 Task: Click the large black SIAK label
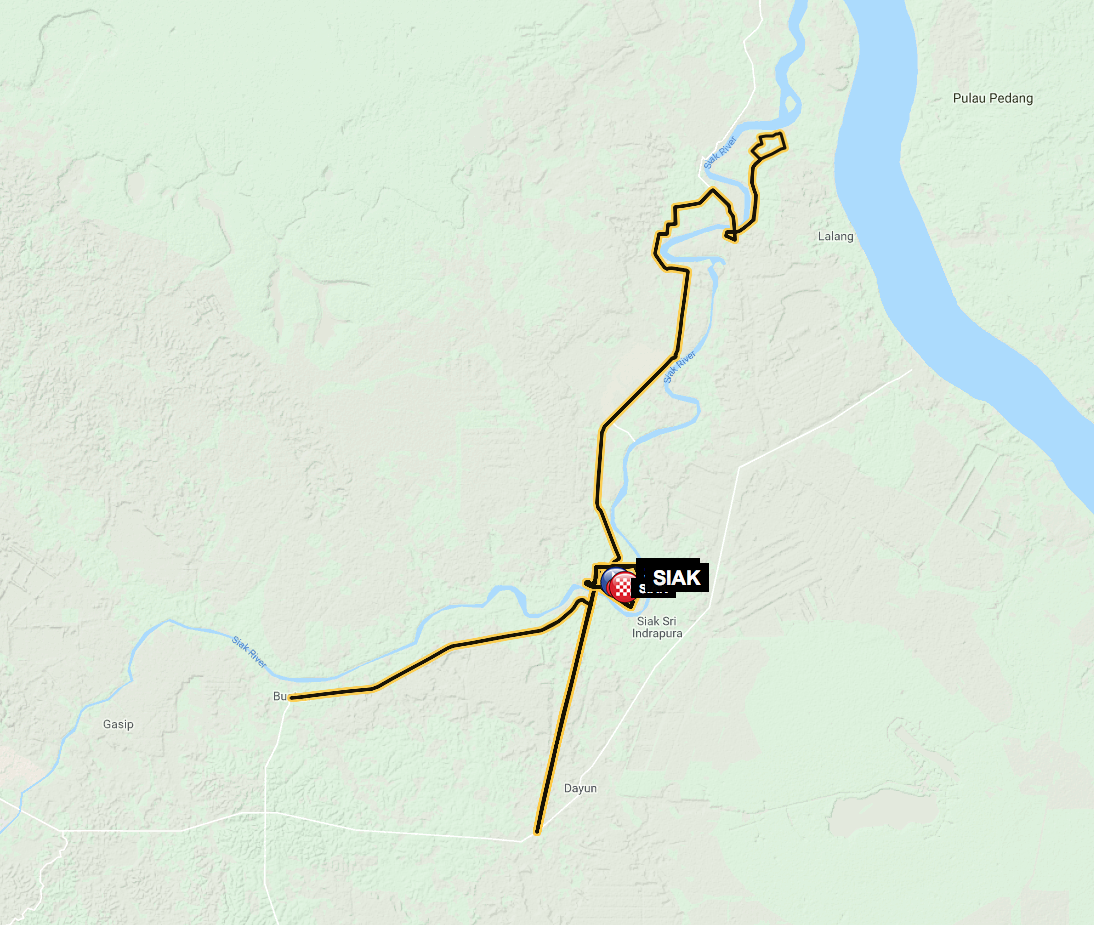coord(673,577)
